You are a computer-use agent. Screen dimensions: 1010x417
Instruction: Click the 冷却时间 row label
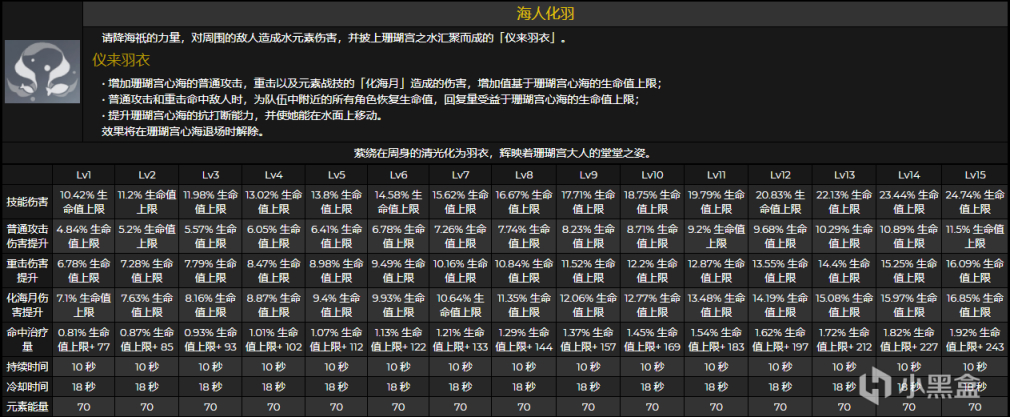[28, 387]
